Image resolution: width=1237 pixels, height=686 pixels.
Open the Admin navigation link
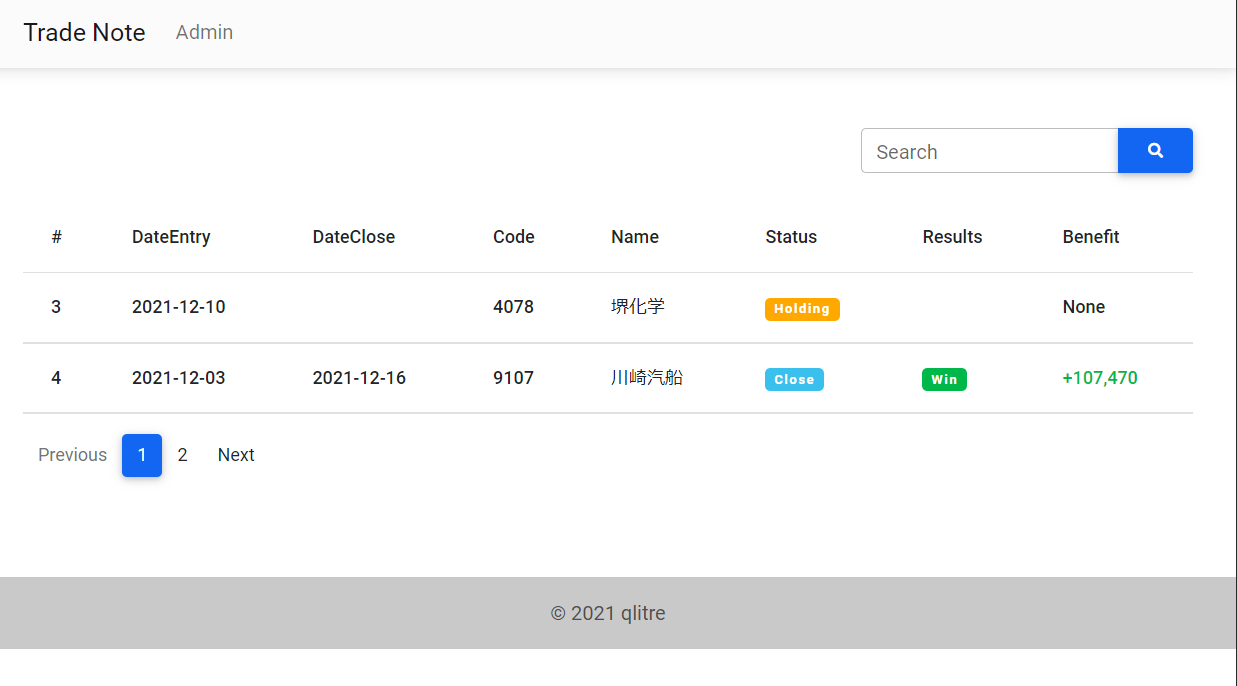(204, 33)
